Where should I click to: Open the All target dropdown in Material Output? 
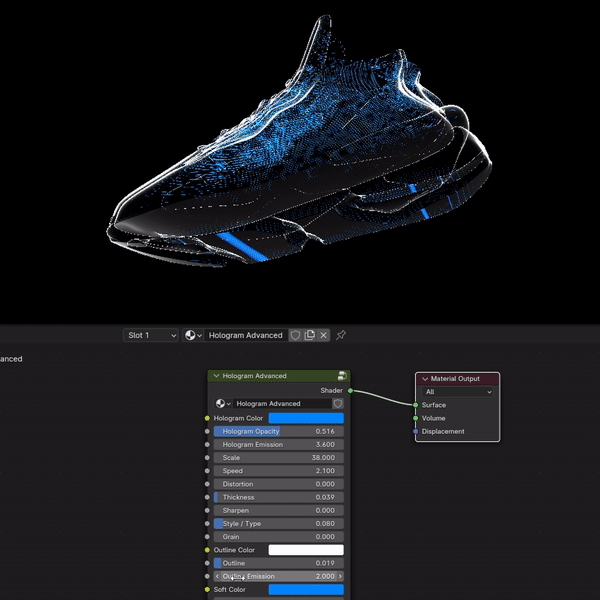click(x=458, y=392)
